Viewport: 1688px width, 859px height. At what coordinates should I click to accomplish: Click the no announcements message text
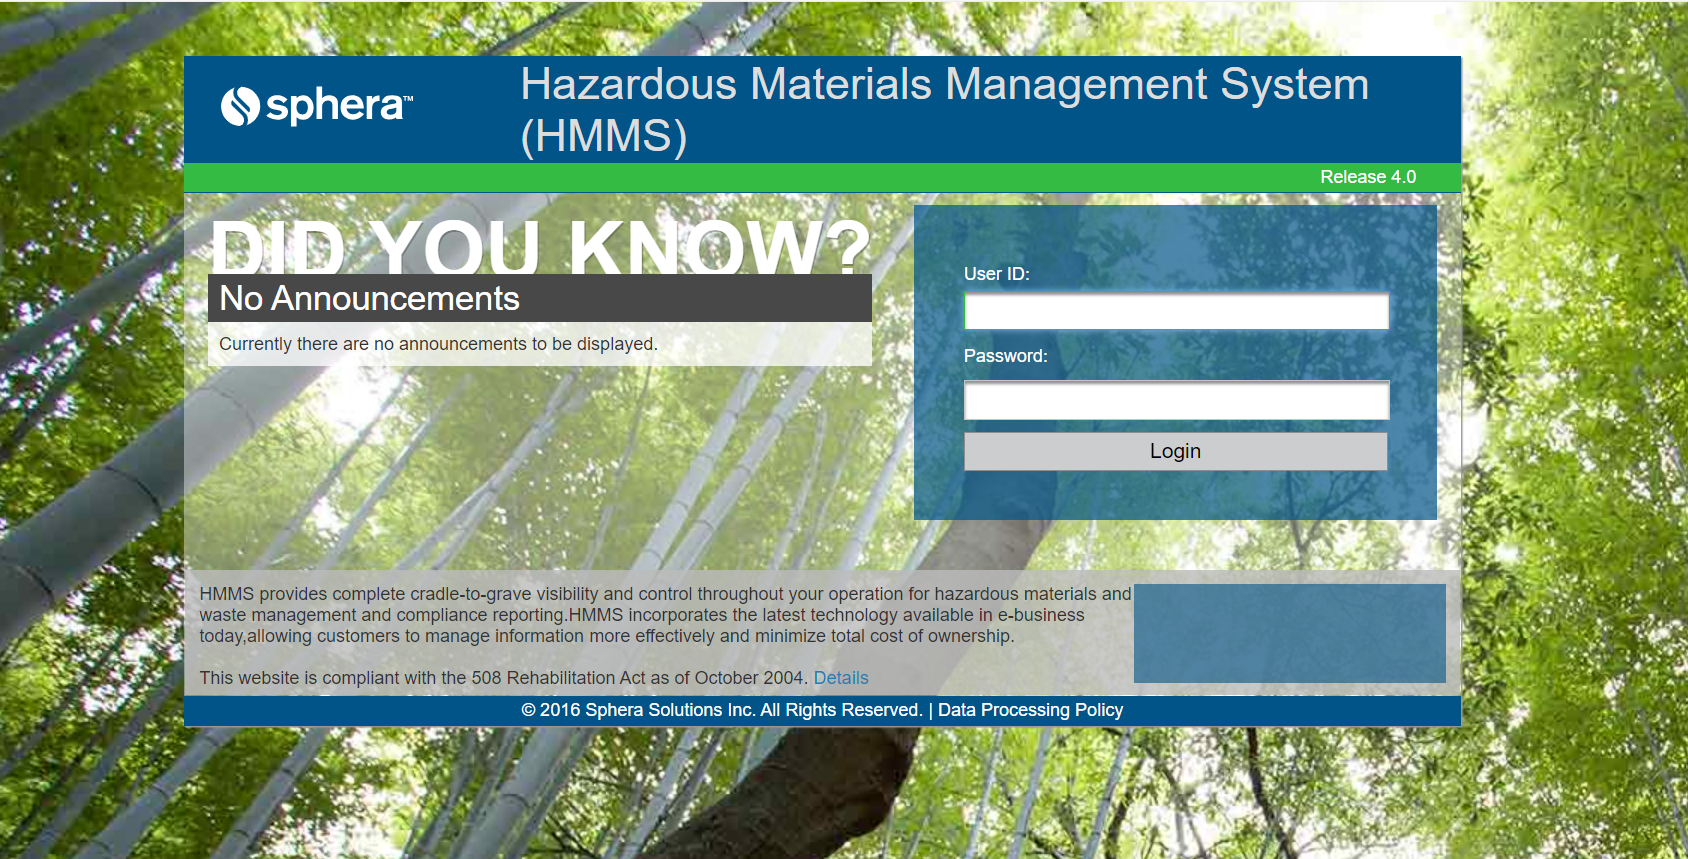(x=438, y=344)
